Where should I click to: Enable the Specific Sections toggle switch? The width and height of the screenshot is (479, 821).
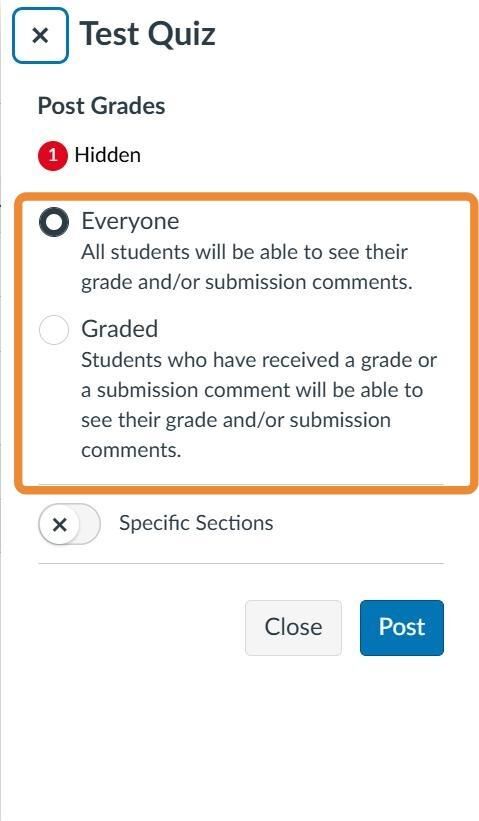[69, 524]
